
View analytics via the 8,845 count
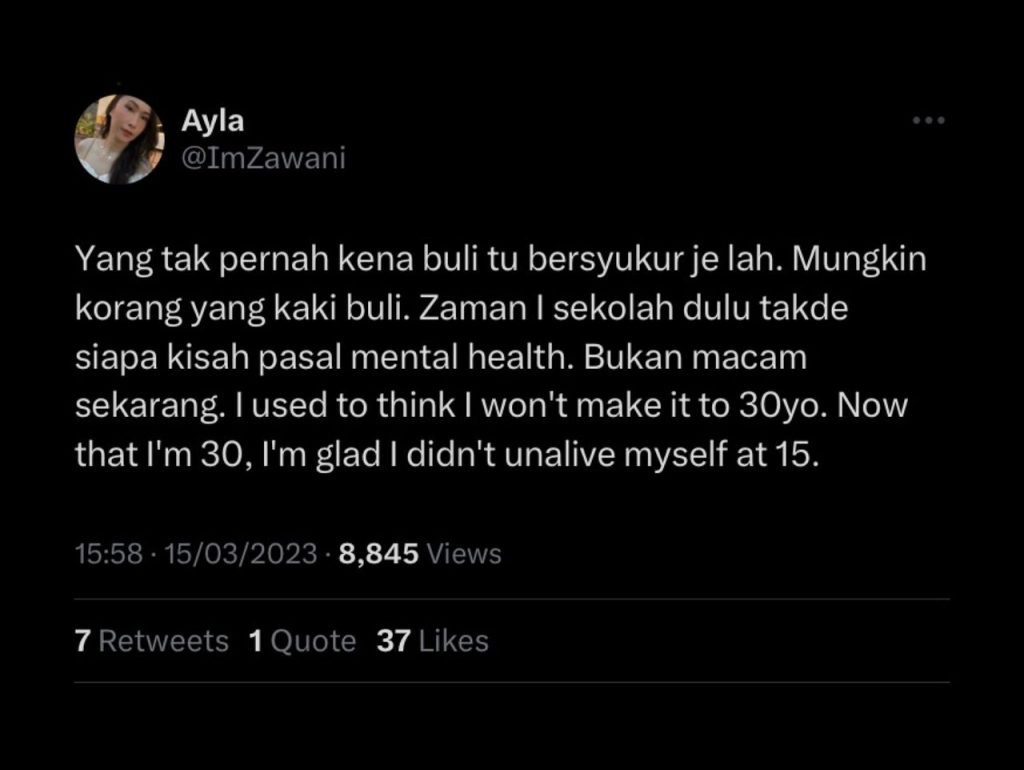[x=378, y=554]
